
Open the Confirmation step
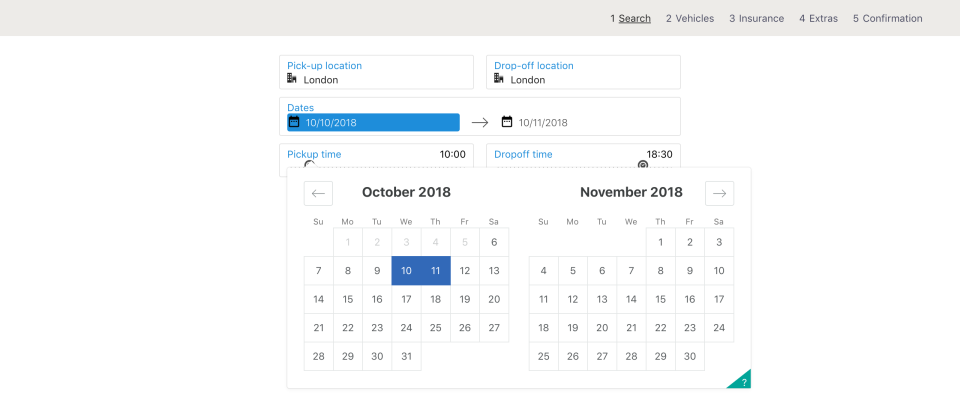pyautogui.click(x=887, y=18)
